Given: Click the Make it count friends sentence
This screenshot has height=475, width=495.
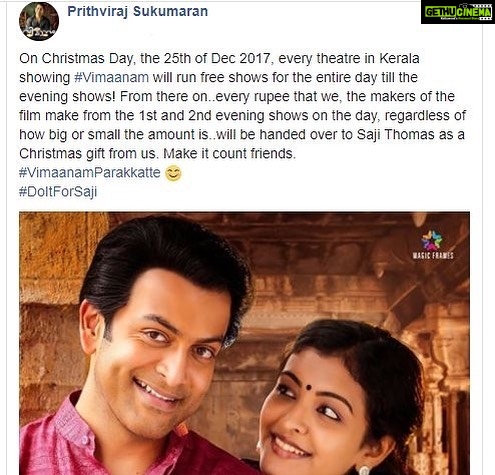Looking at the screenshot, I should [x=229, y=154].
